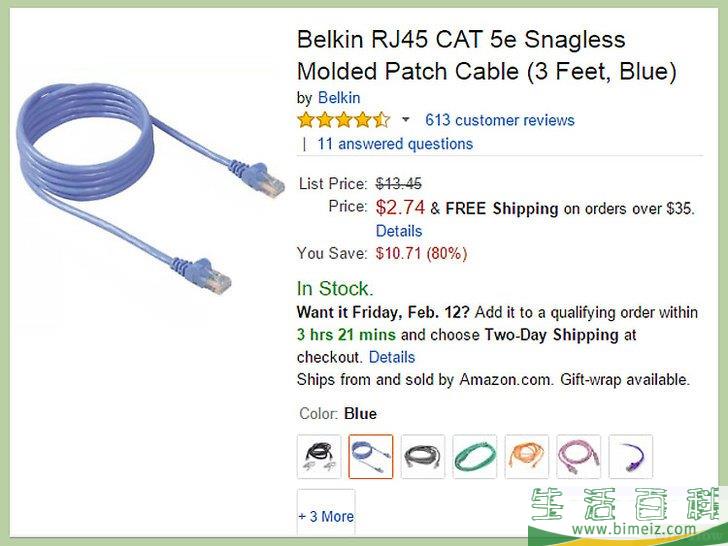The height and width of the screenshot is (546, 728).
Task: Visit the Belkin brand link
Action: point(339,98)
